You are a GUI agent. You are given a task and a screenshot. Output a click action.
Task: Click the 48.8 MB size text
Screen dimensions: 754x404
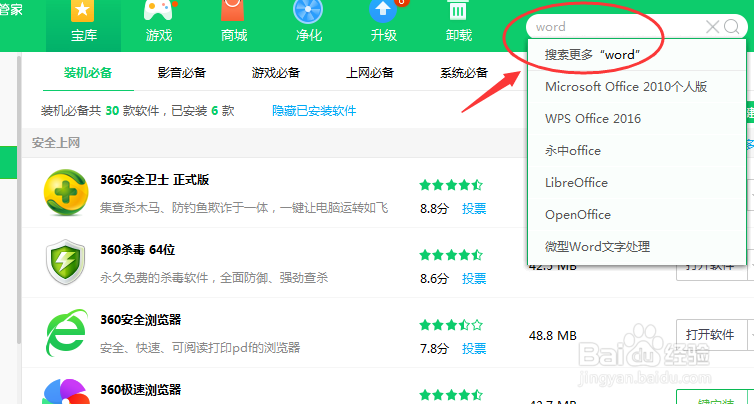pyautogui.click(x=553, y=335)
